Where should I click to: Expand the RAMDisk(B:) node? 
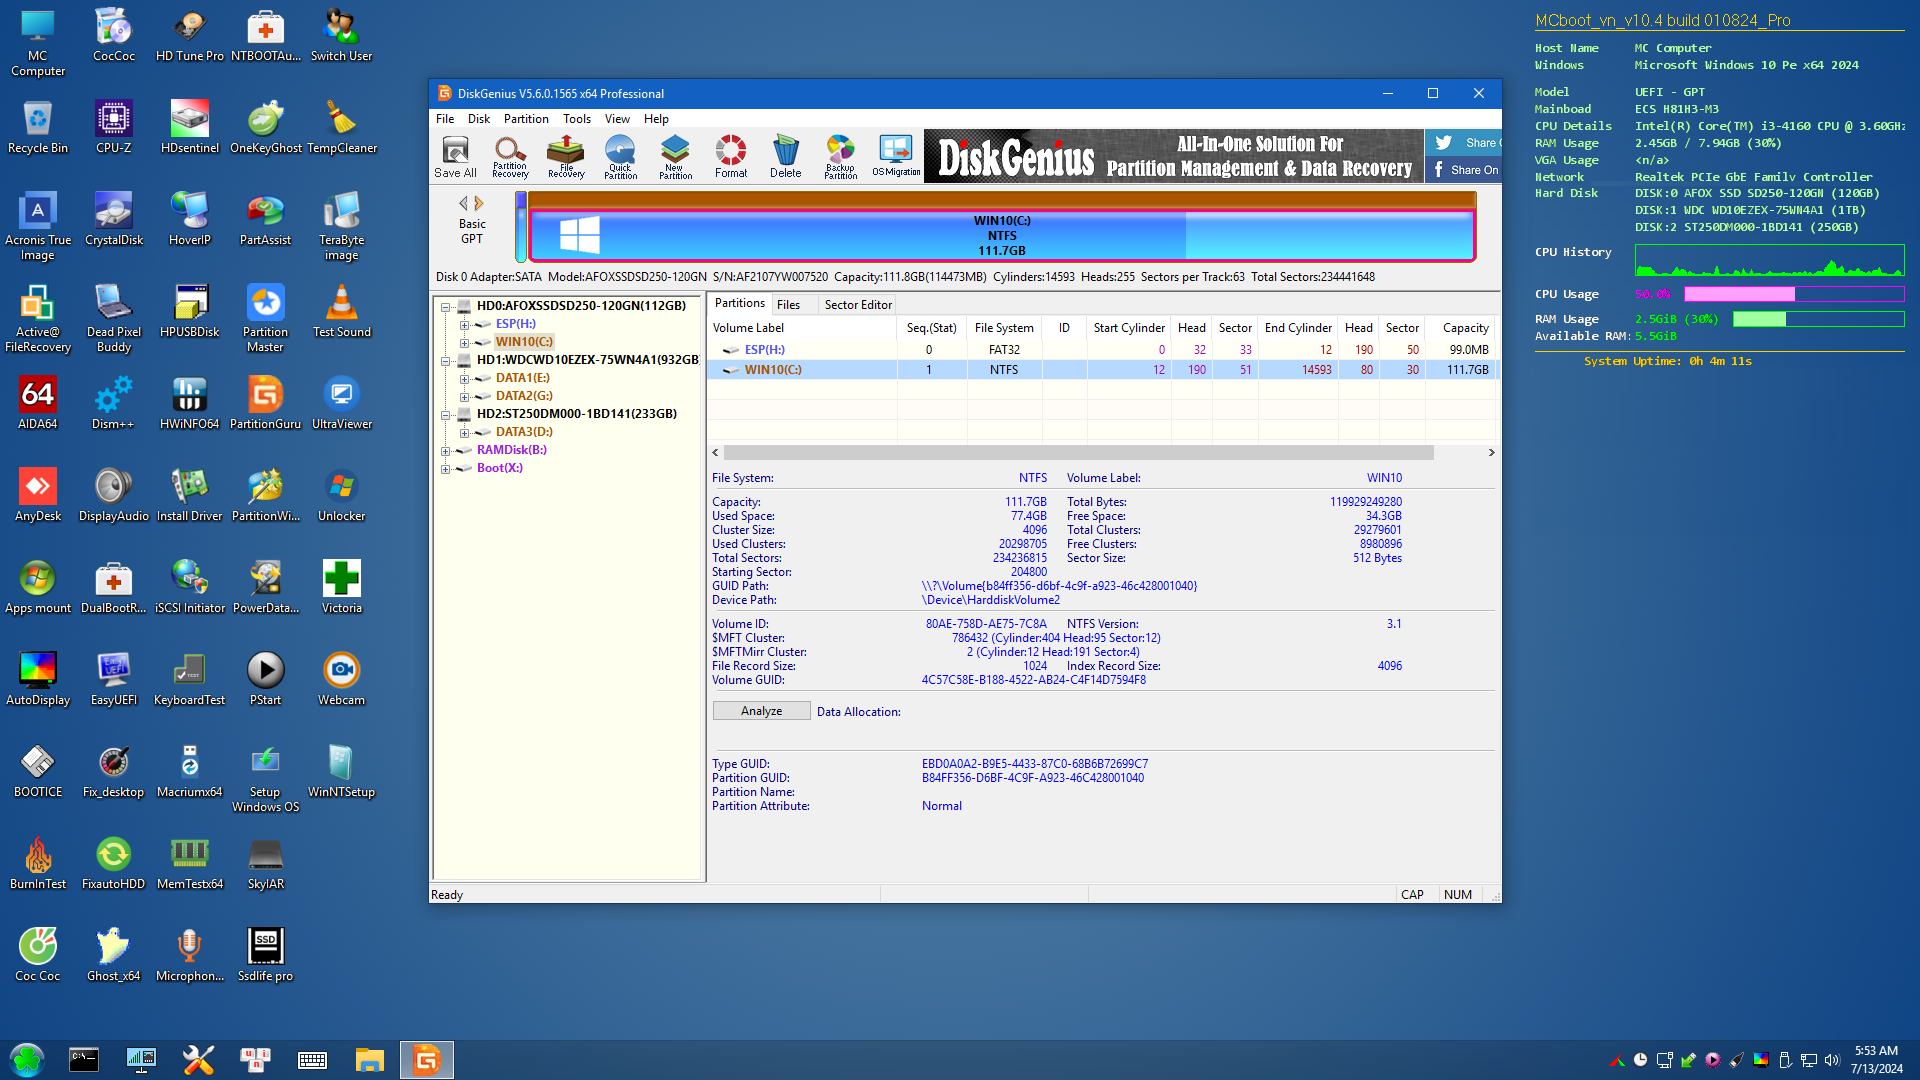point(446,450)
